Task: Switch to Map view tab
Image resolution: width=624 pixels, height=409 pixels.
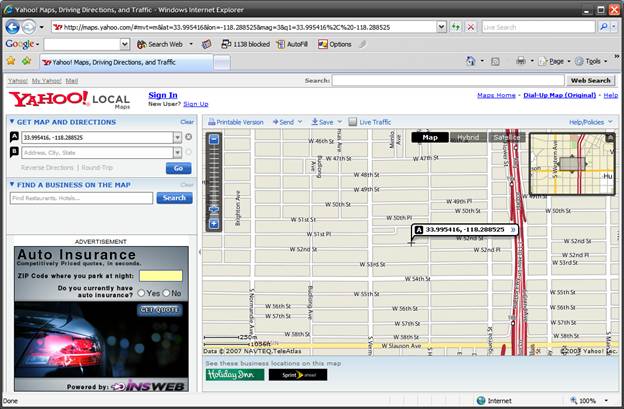Action: (430, 137)
